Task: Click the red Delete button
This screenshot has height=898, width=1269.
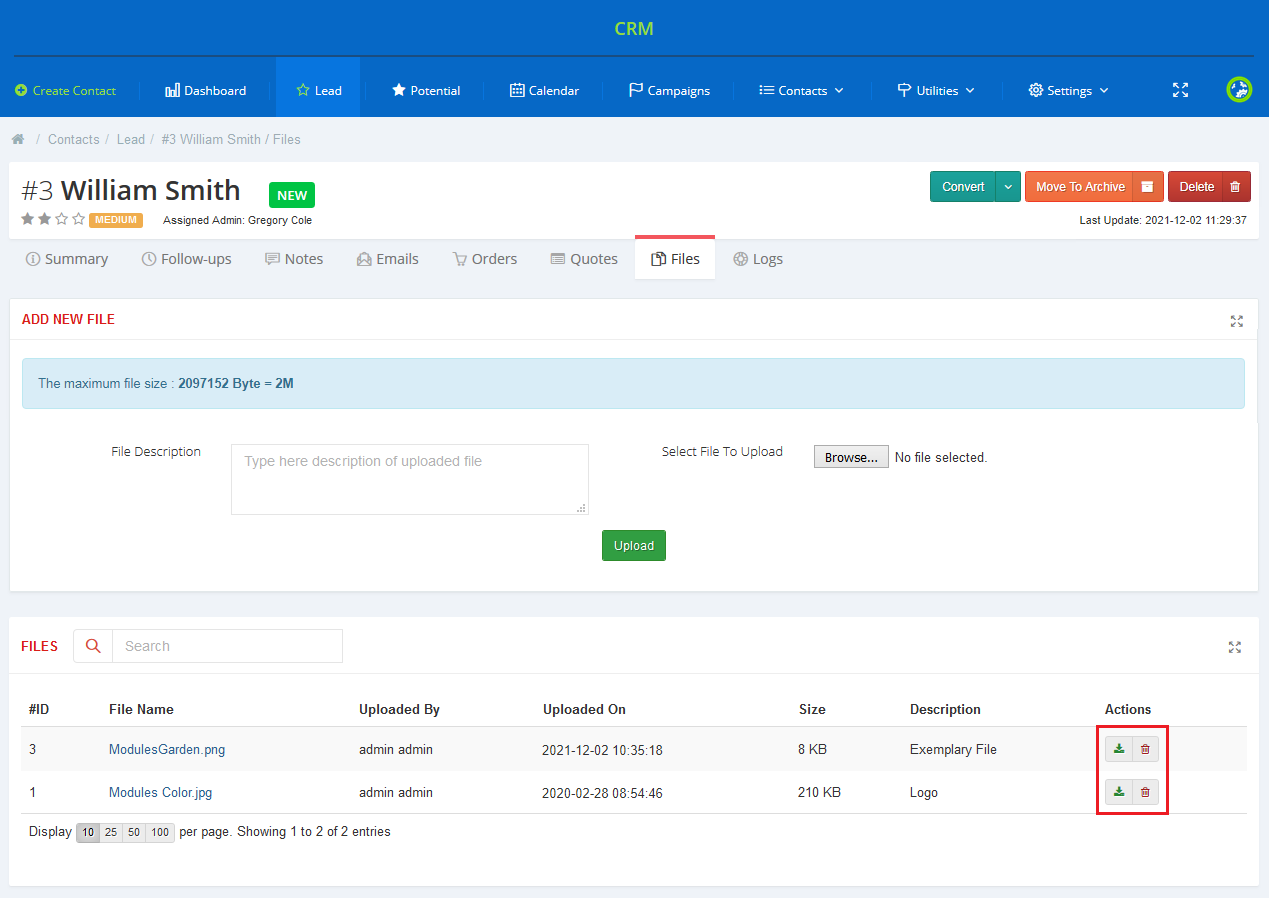Action: click(x=1196, y=187)
